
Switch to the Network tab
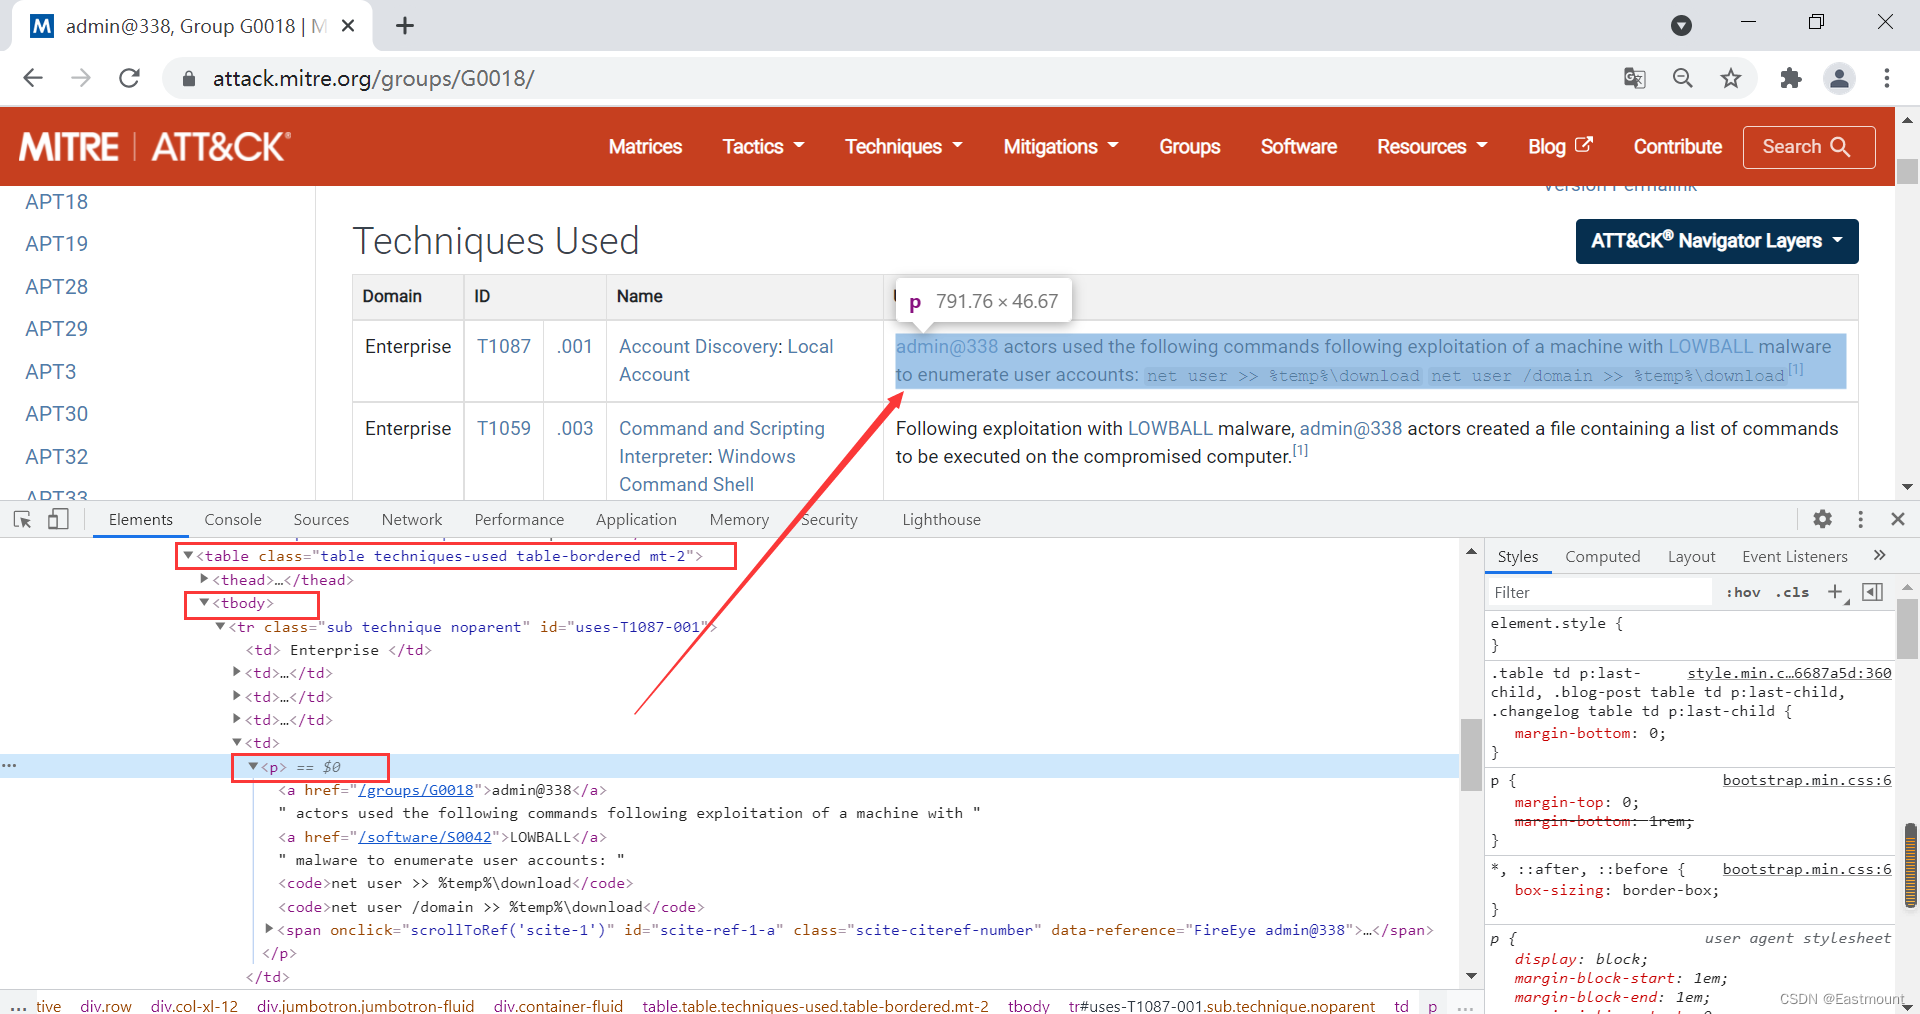tap(412, 519)
